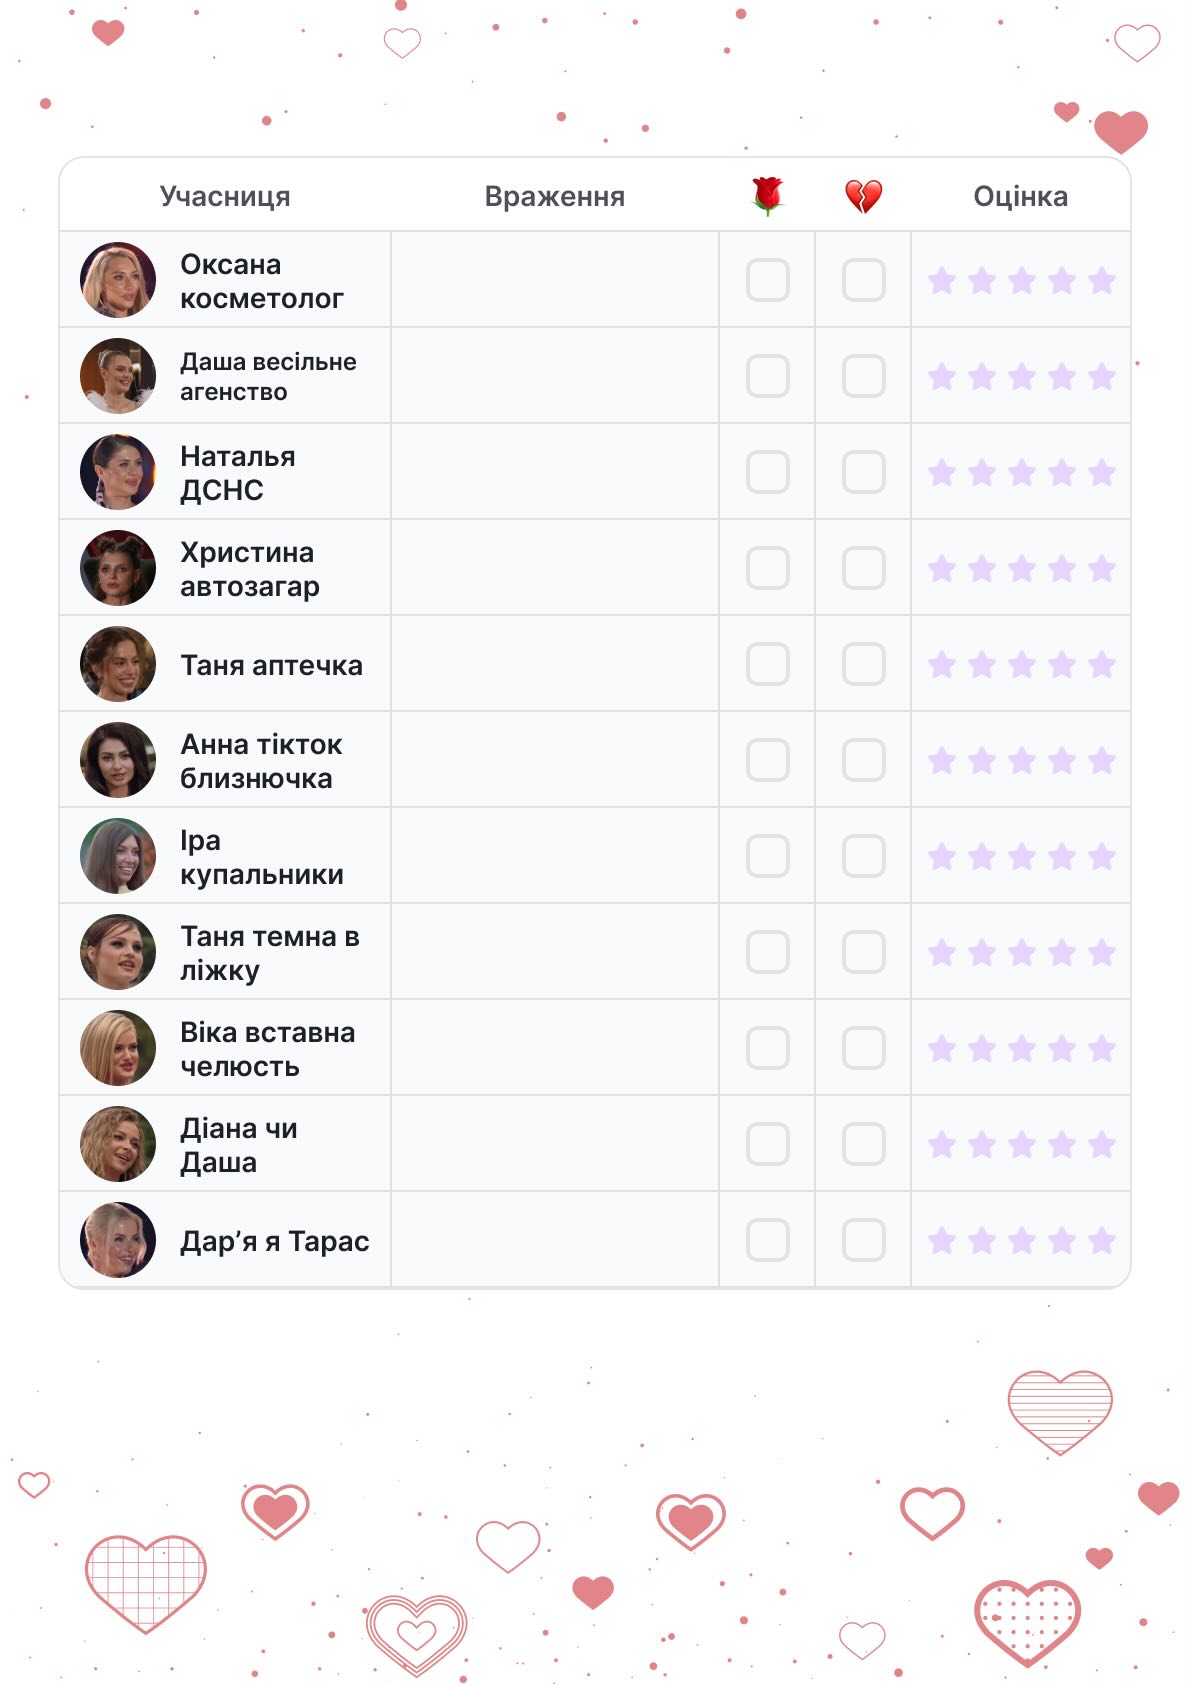Click the Враження field for Дар'я я Тарас
This screenshot has width=1190, height=1684.
coord(554,1240)
